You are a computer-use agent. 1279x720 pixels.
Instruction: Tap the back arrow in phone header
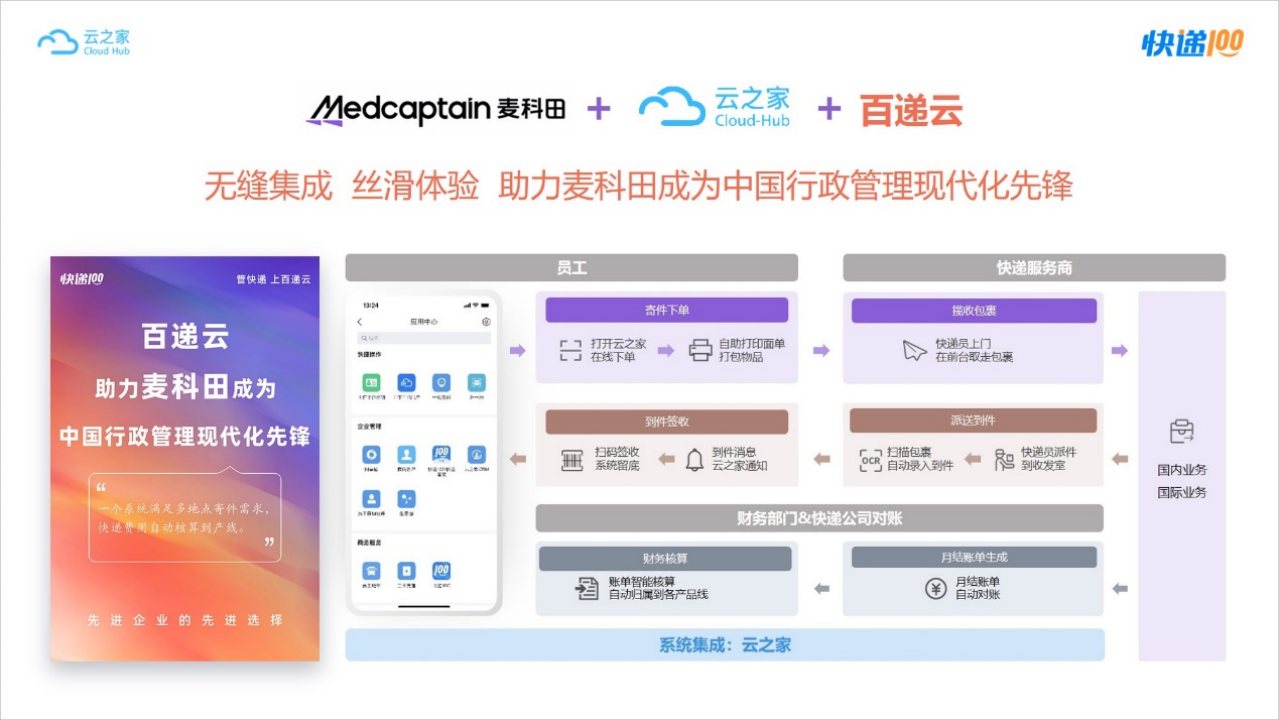360,322
